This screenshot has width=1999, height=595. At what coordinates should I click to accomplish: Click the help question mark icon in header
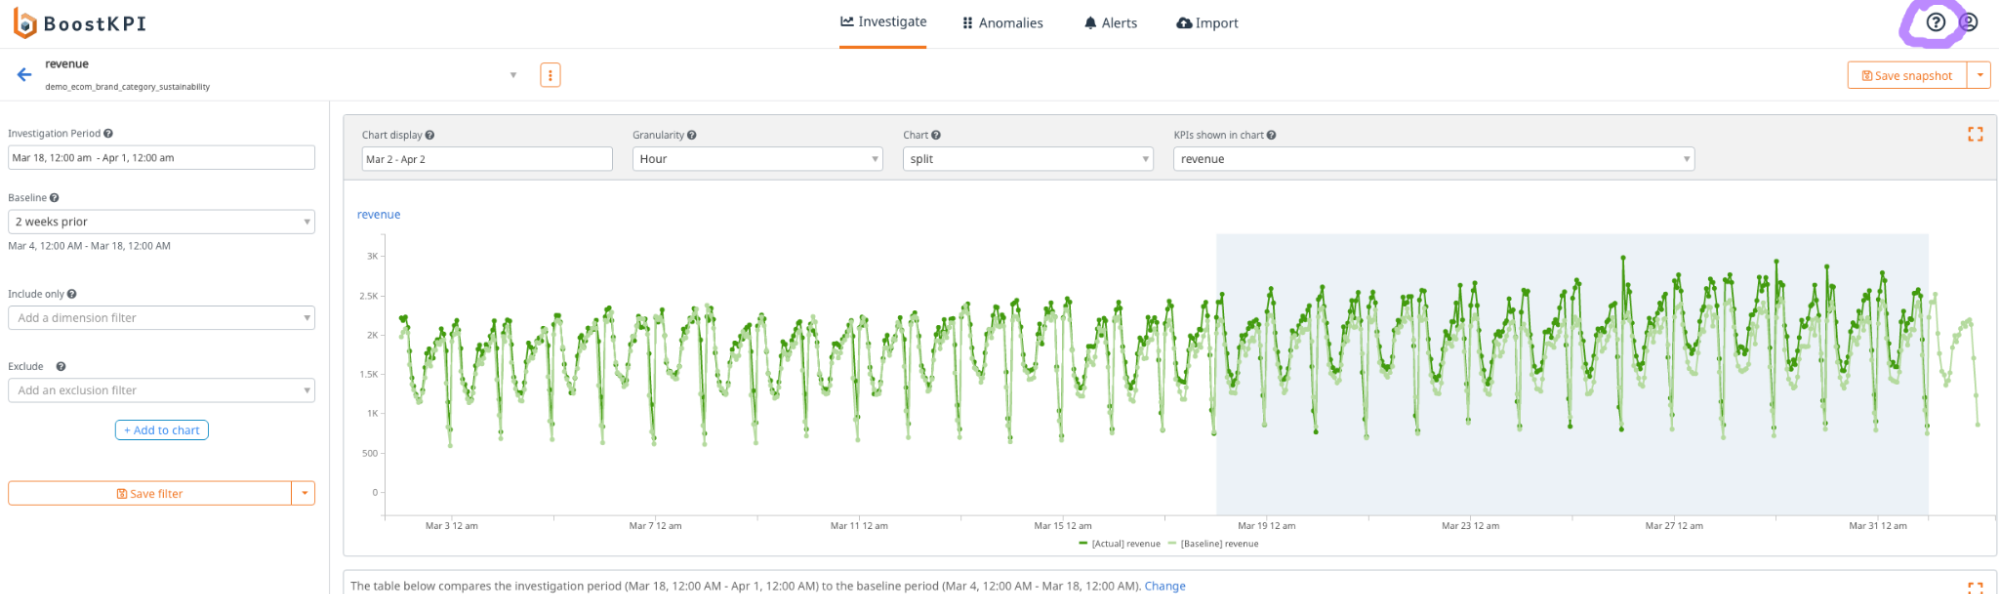click(1936, 22)
